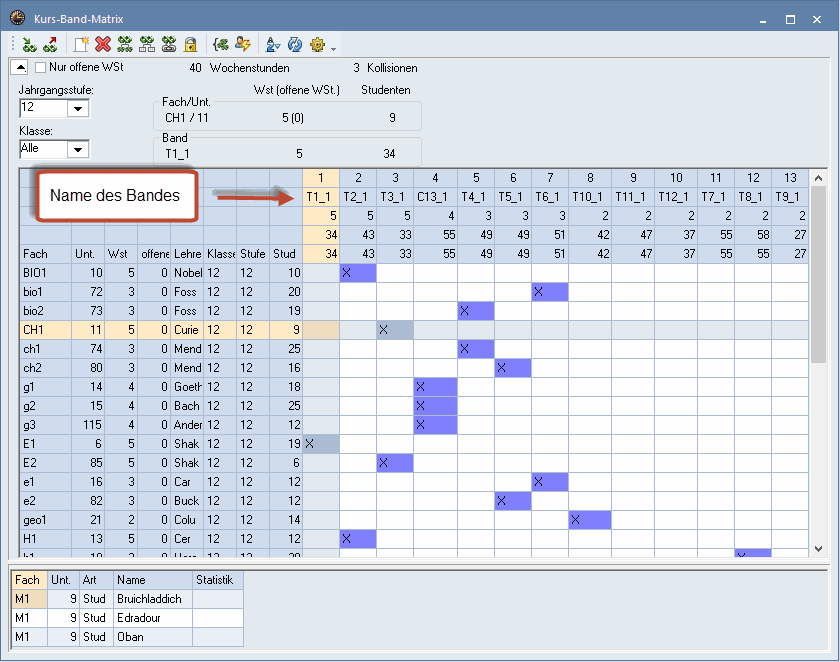Open the gear settings icon
This screenshot has width=840, height=662.
(318, 44)
